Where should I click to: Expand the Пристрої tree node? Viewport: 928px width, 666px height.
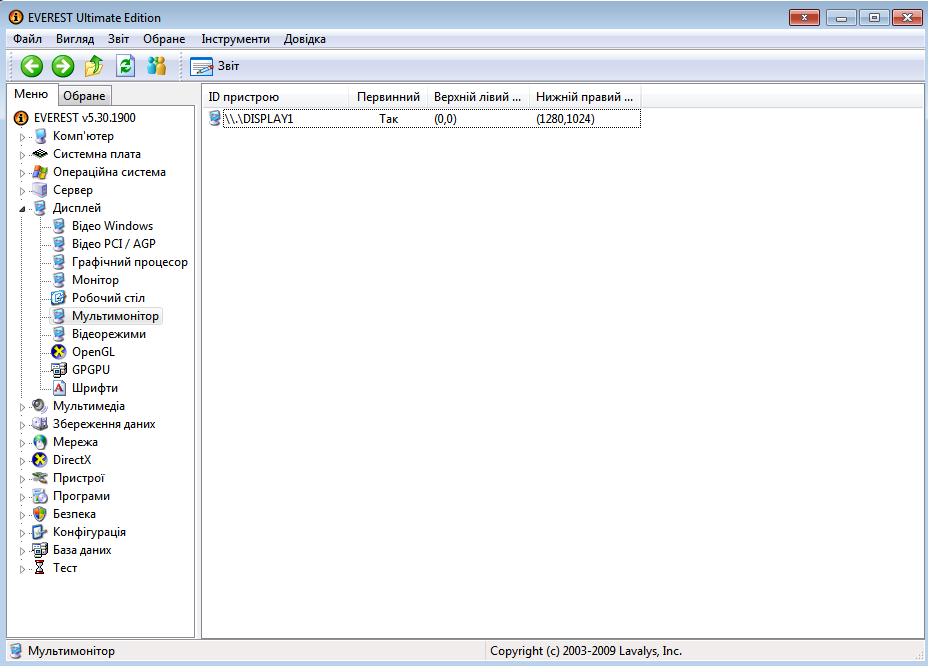[22, 479]
